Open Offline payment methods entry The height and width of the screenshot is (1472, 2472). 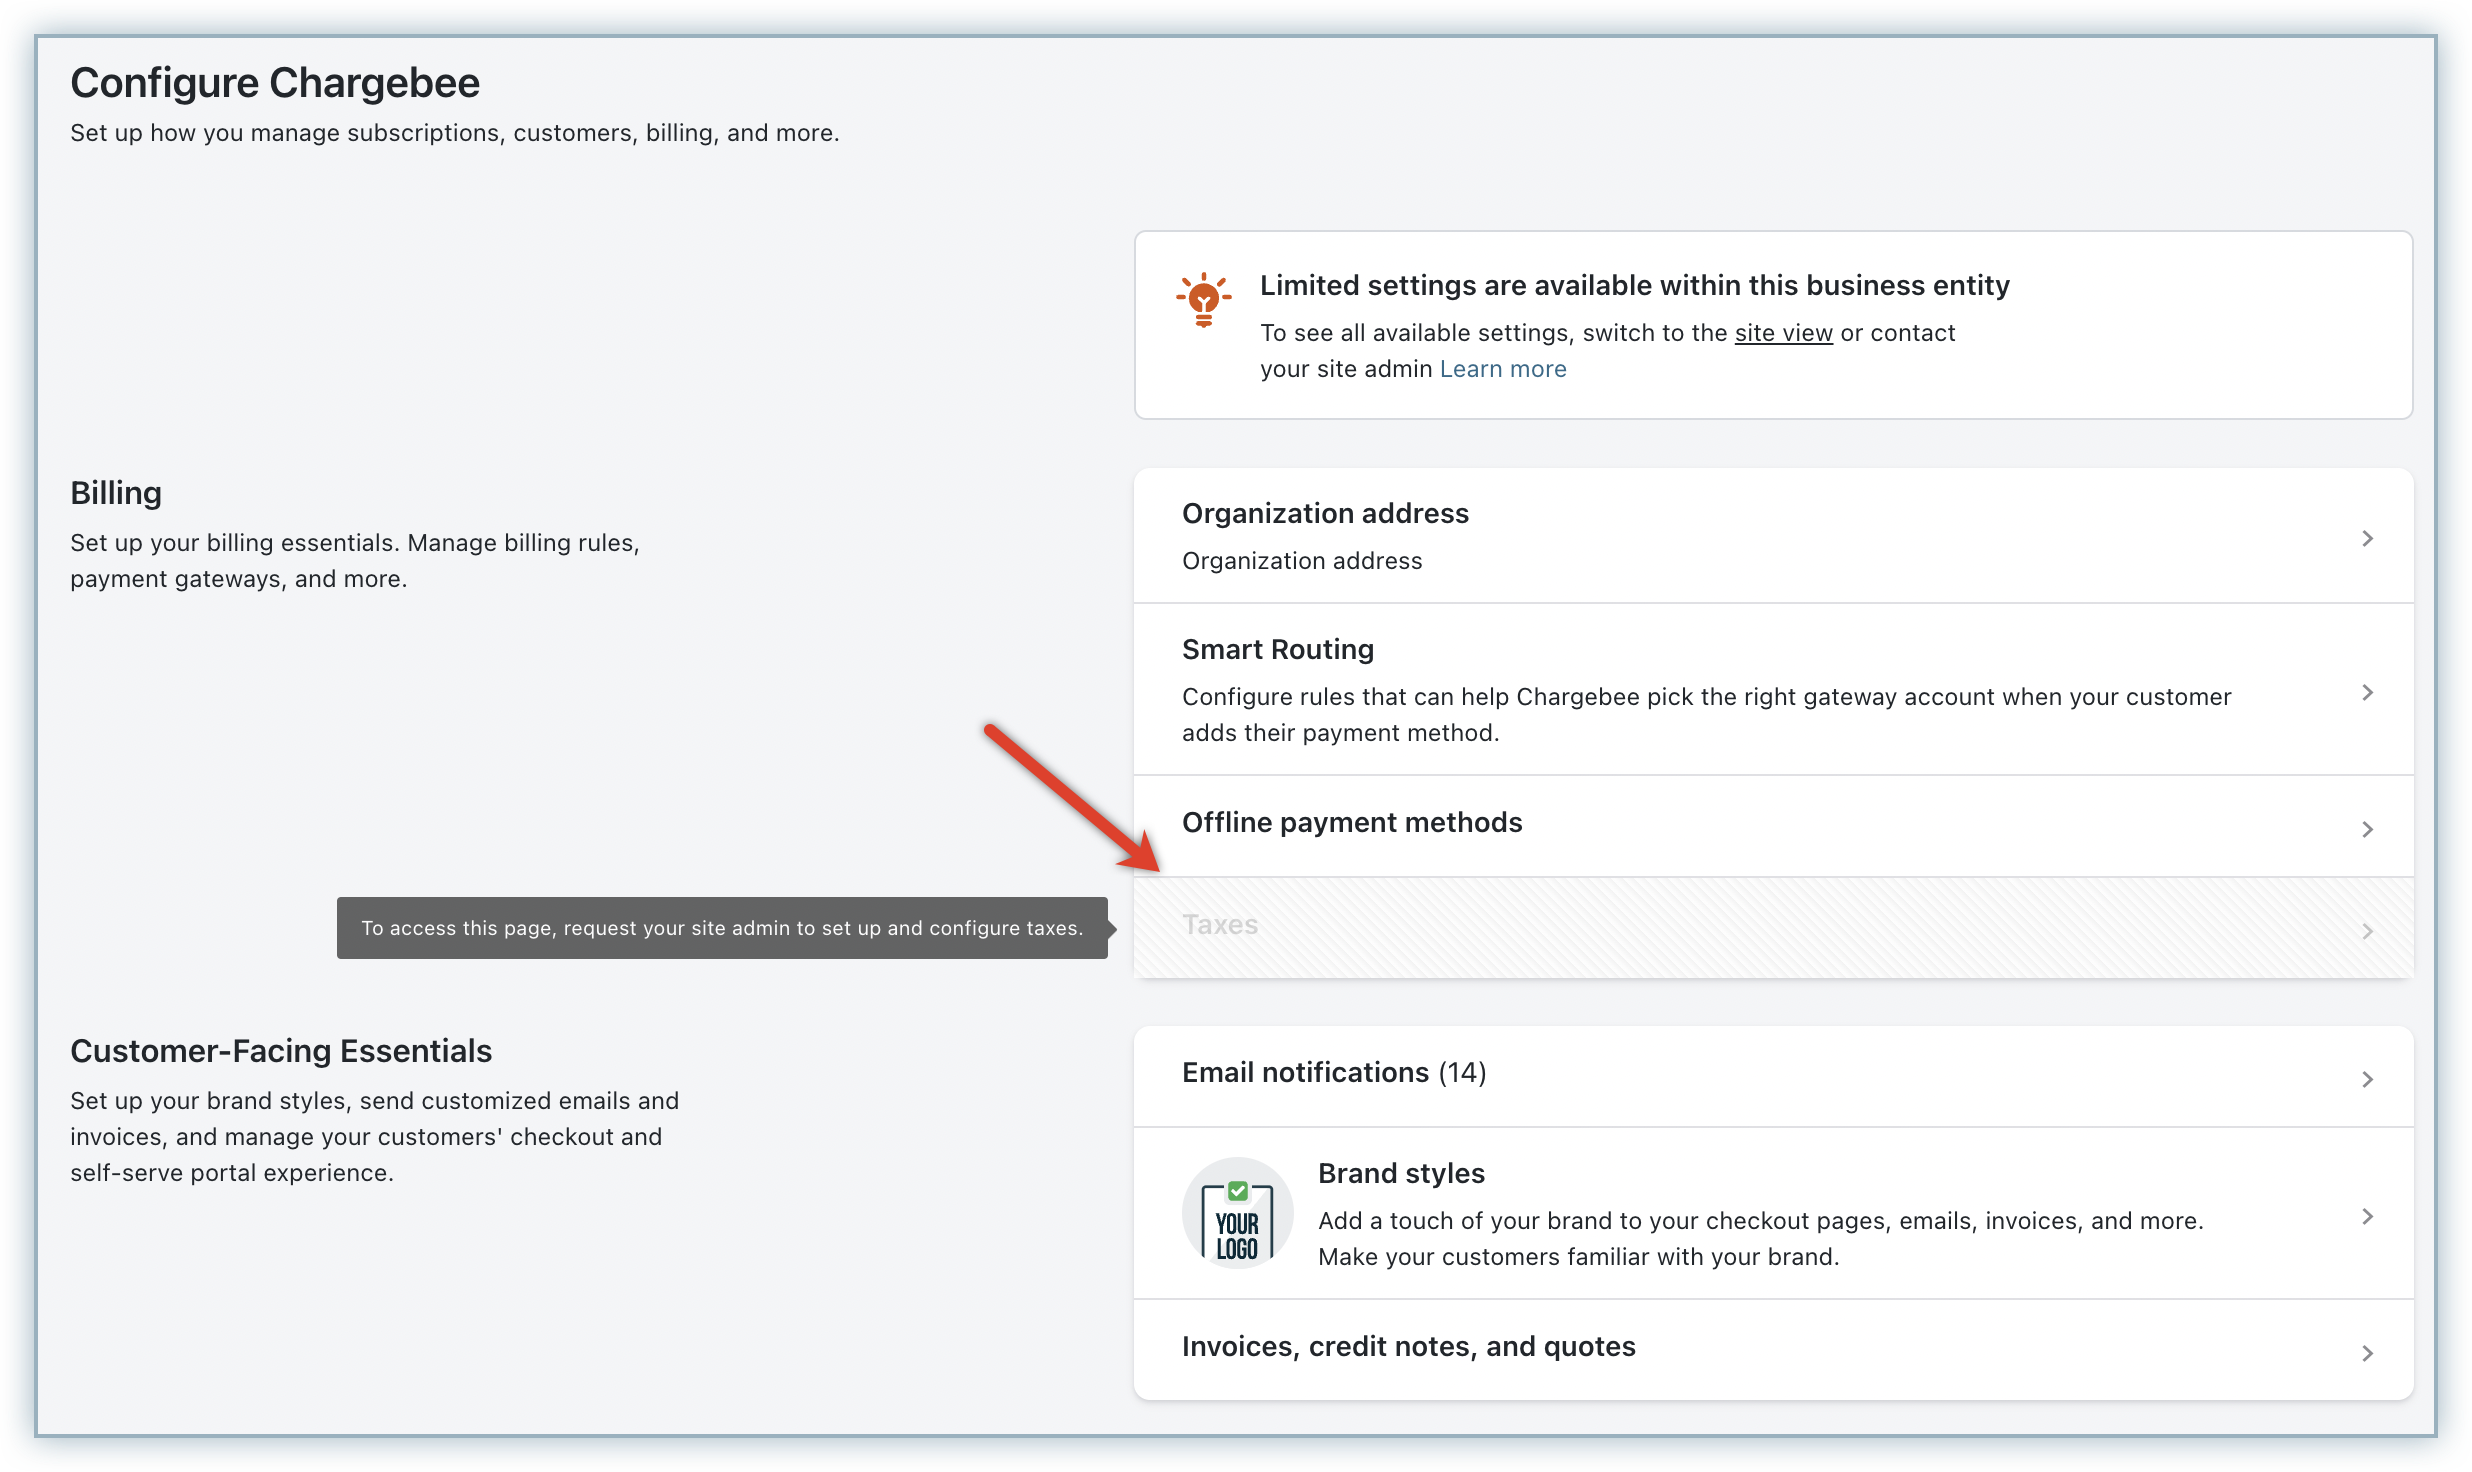(1351, 822)
